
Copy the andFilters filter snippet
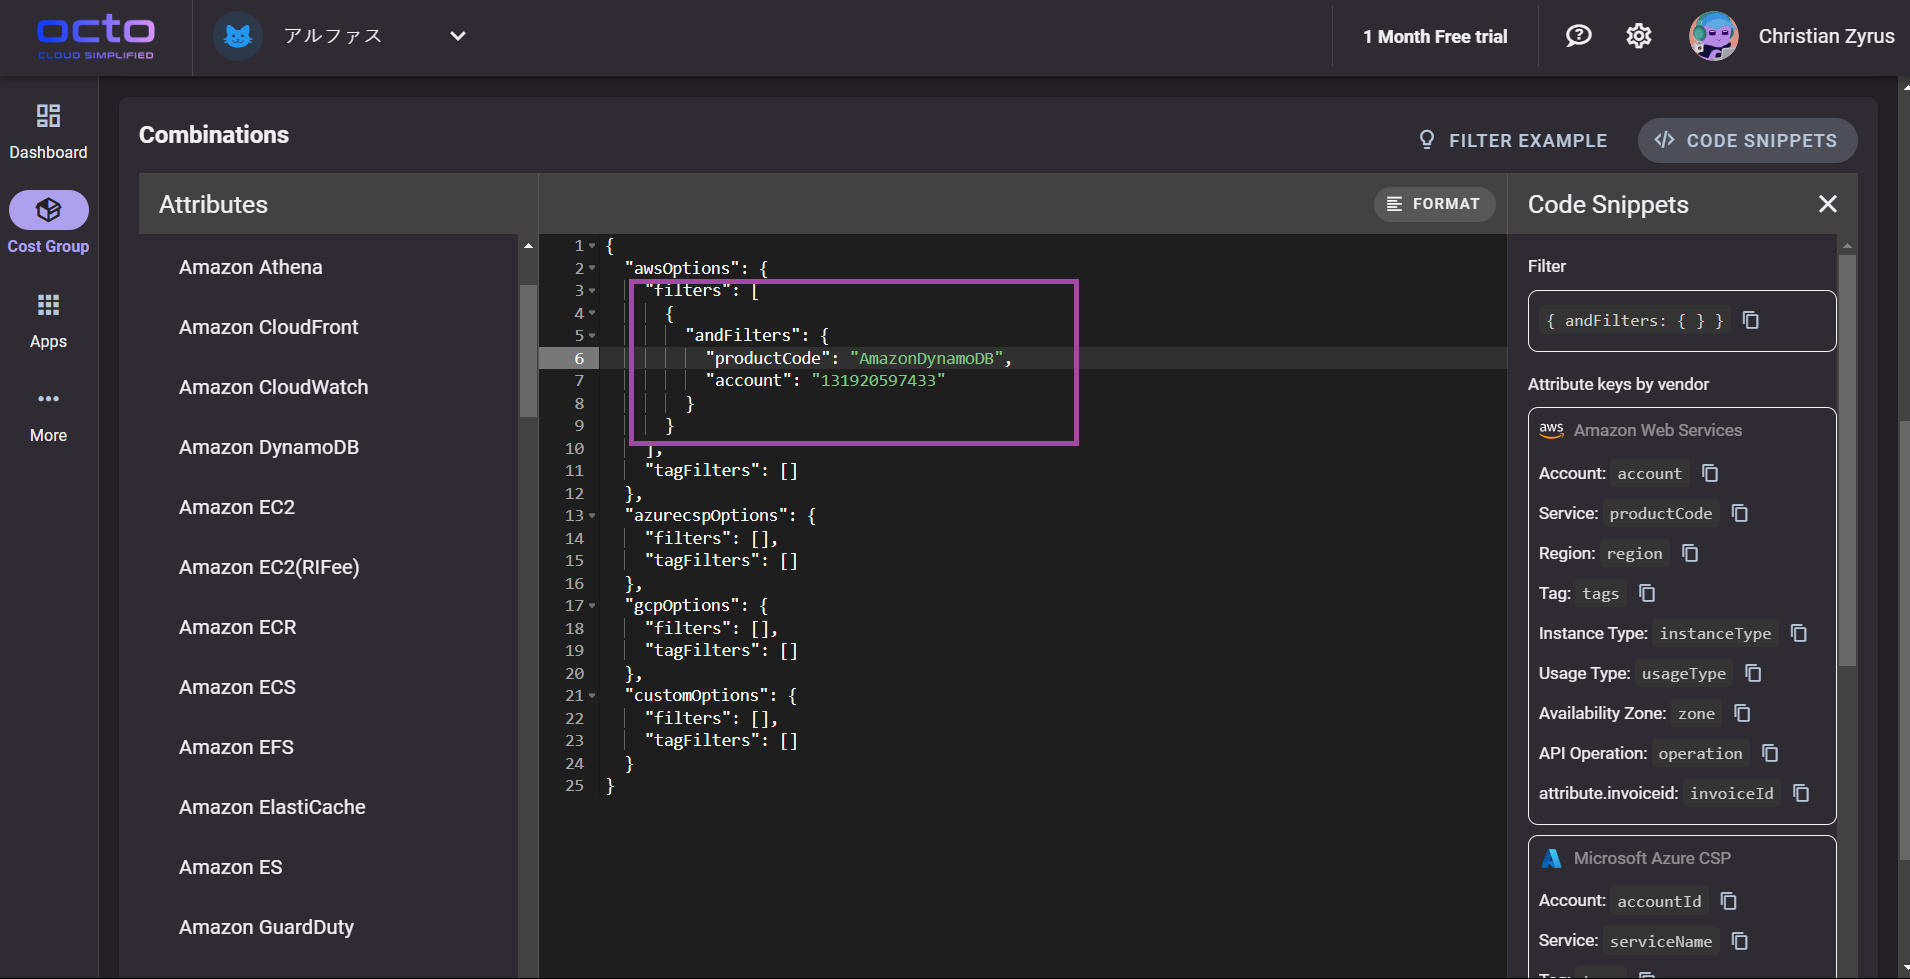coord(1750,320)
